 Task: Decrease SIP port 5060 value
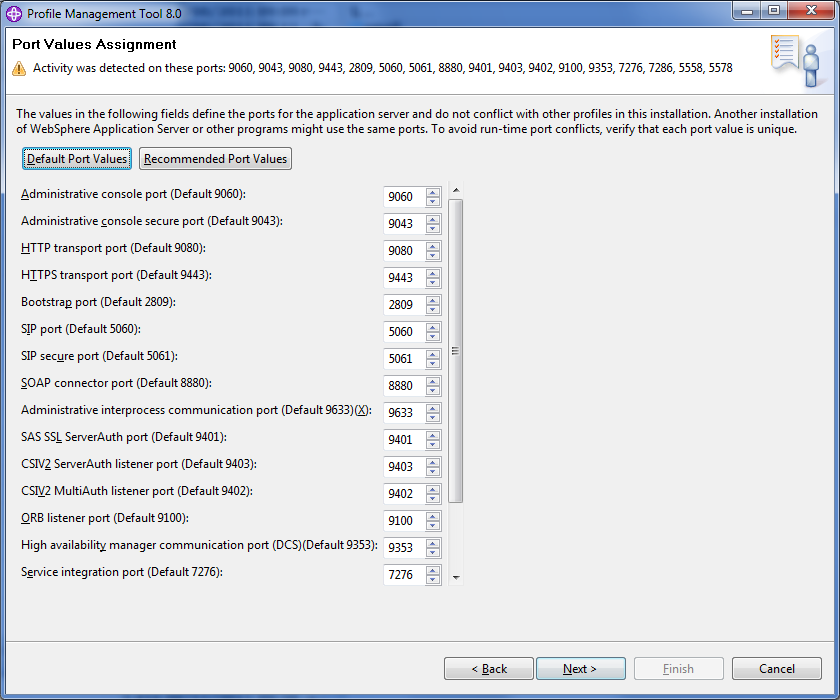(x=433, y=336)
